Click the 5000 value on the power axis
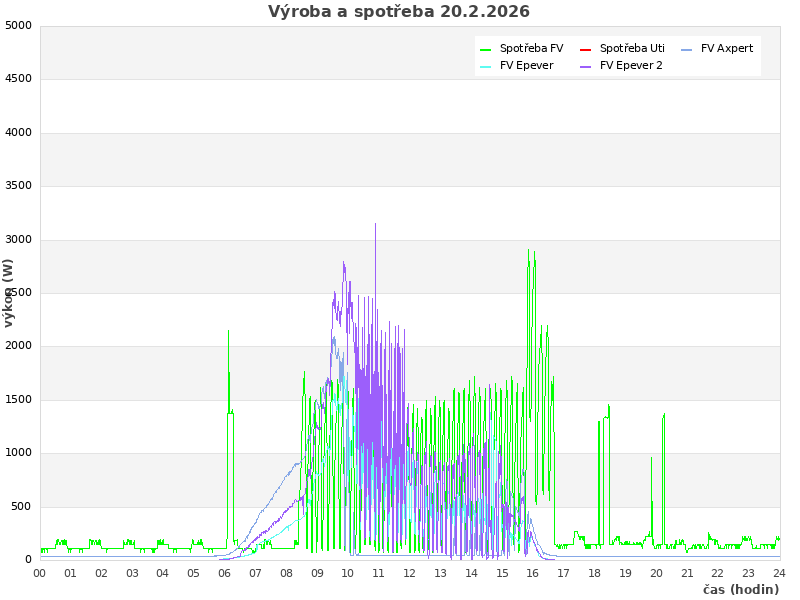Image resolution: width=800 pixels, height=600 pixels. [x=18, y=25]
